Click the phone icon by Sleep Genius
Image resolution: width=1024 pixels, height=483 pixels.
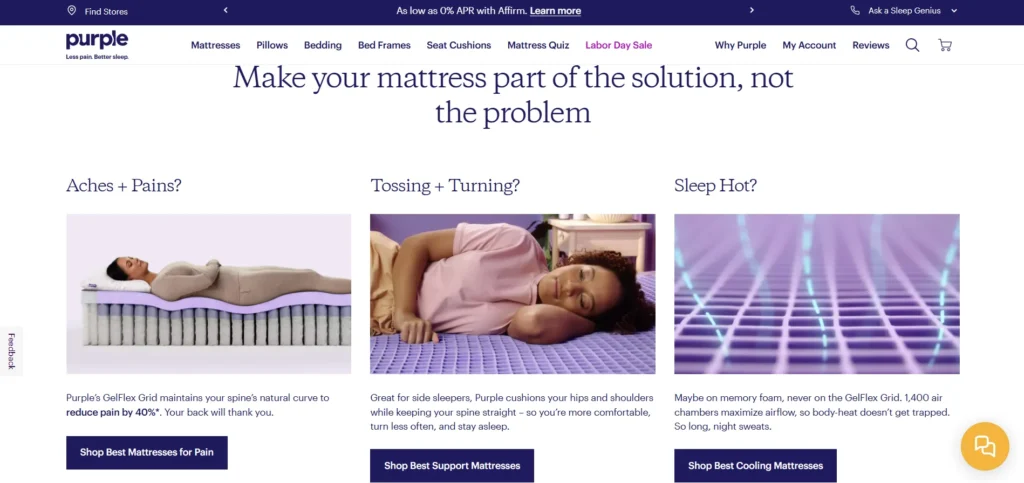tap(855, 10)
